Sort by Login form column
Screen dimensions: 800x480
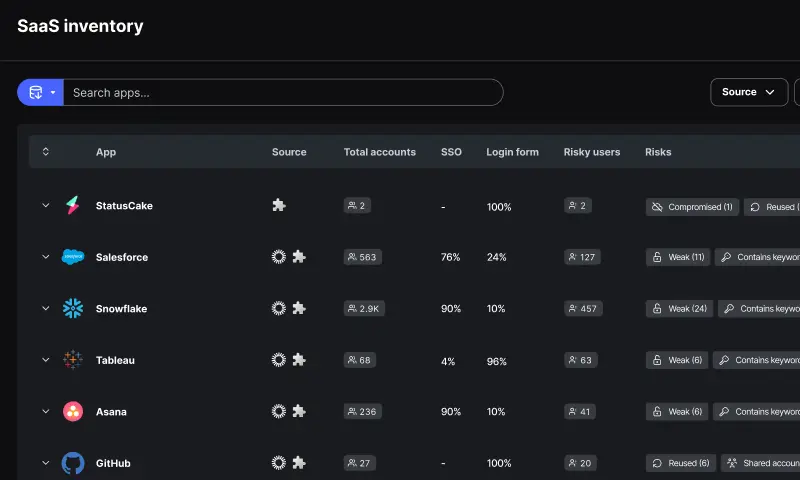(x=512, y=152)
